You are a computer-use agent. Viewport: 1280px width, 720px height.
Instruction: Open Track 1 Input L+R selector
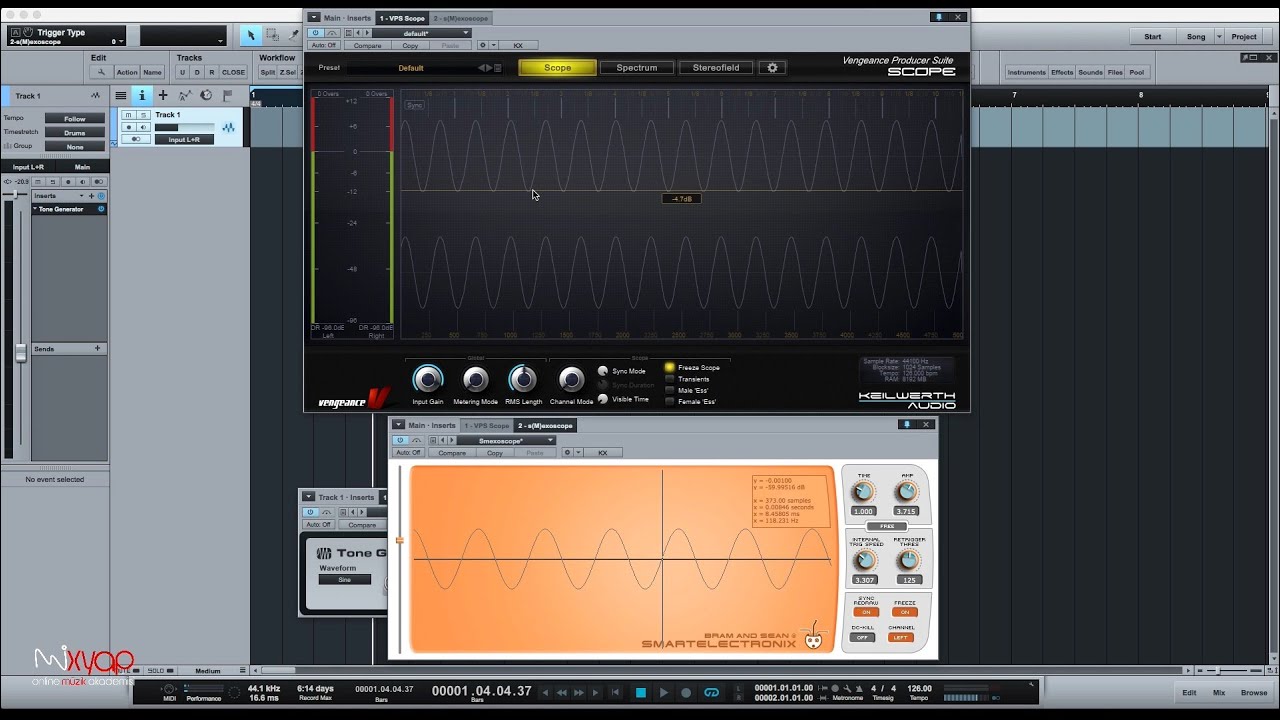pyautogui.click(x=184, y=139)
